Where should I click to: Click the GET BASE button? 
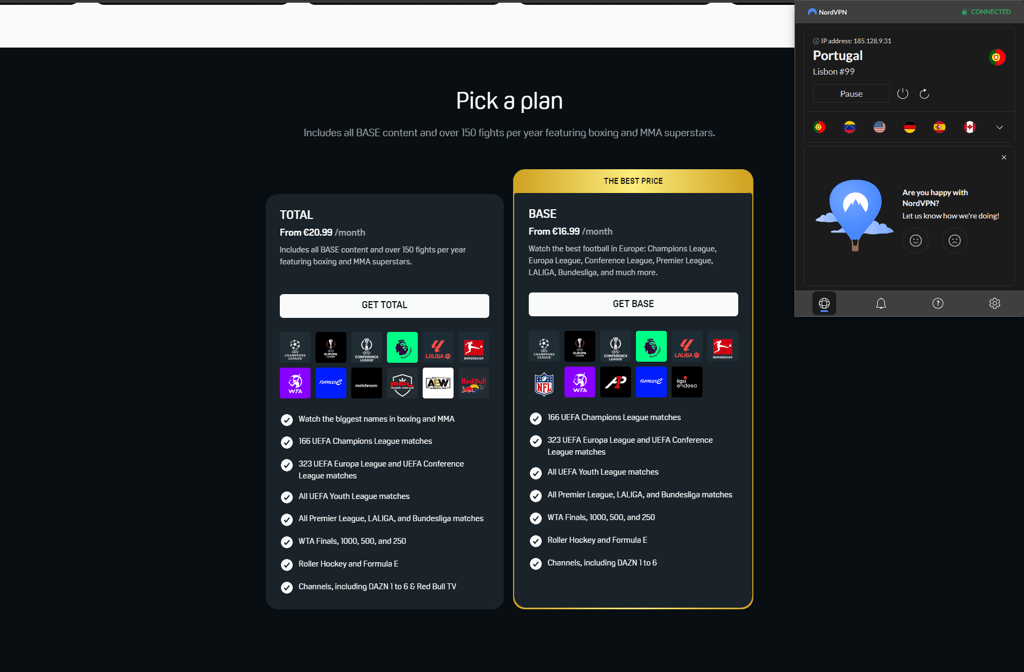[x=633, y=304]
